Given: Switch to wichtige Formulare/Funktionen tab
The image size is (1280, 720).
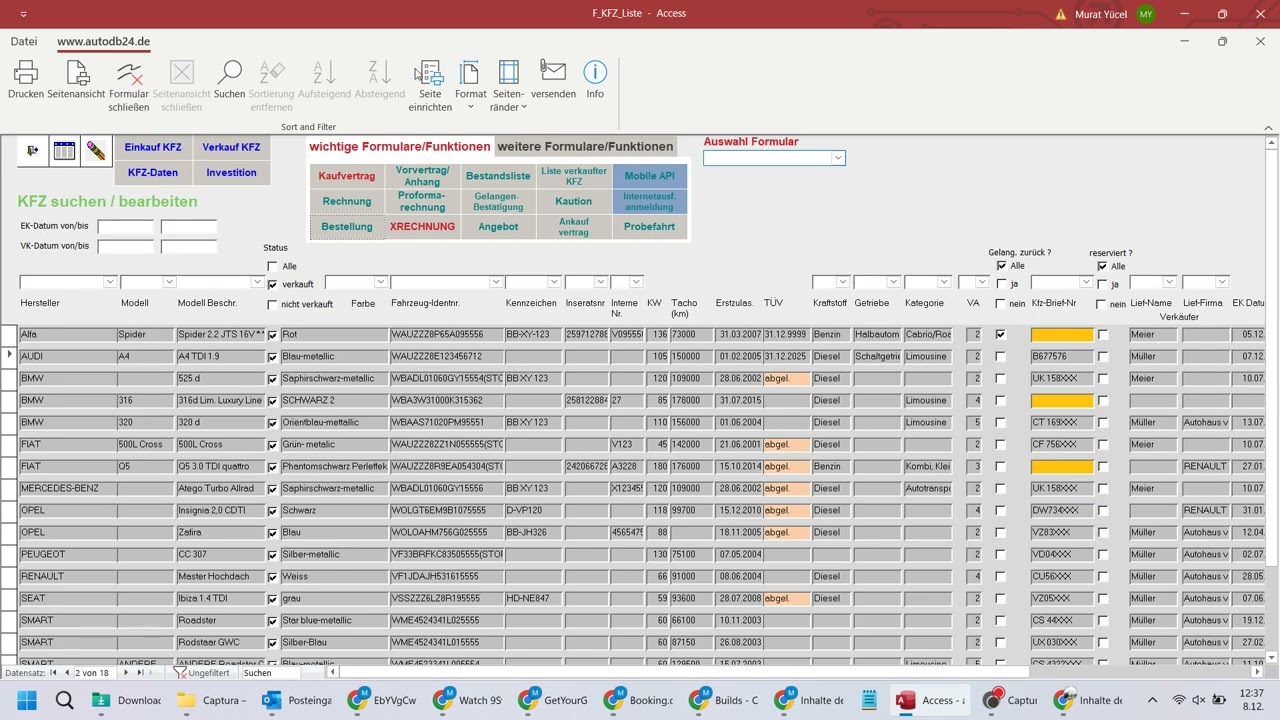Looking at the screenshot, I should point(400,147).
